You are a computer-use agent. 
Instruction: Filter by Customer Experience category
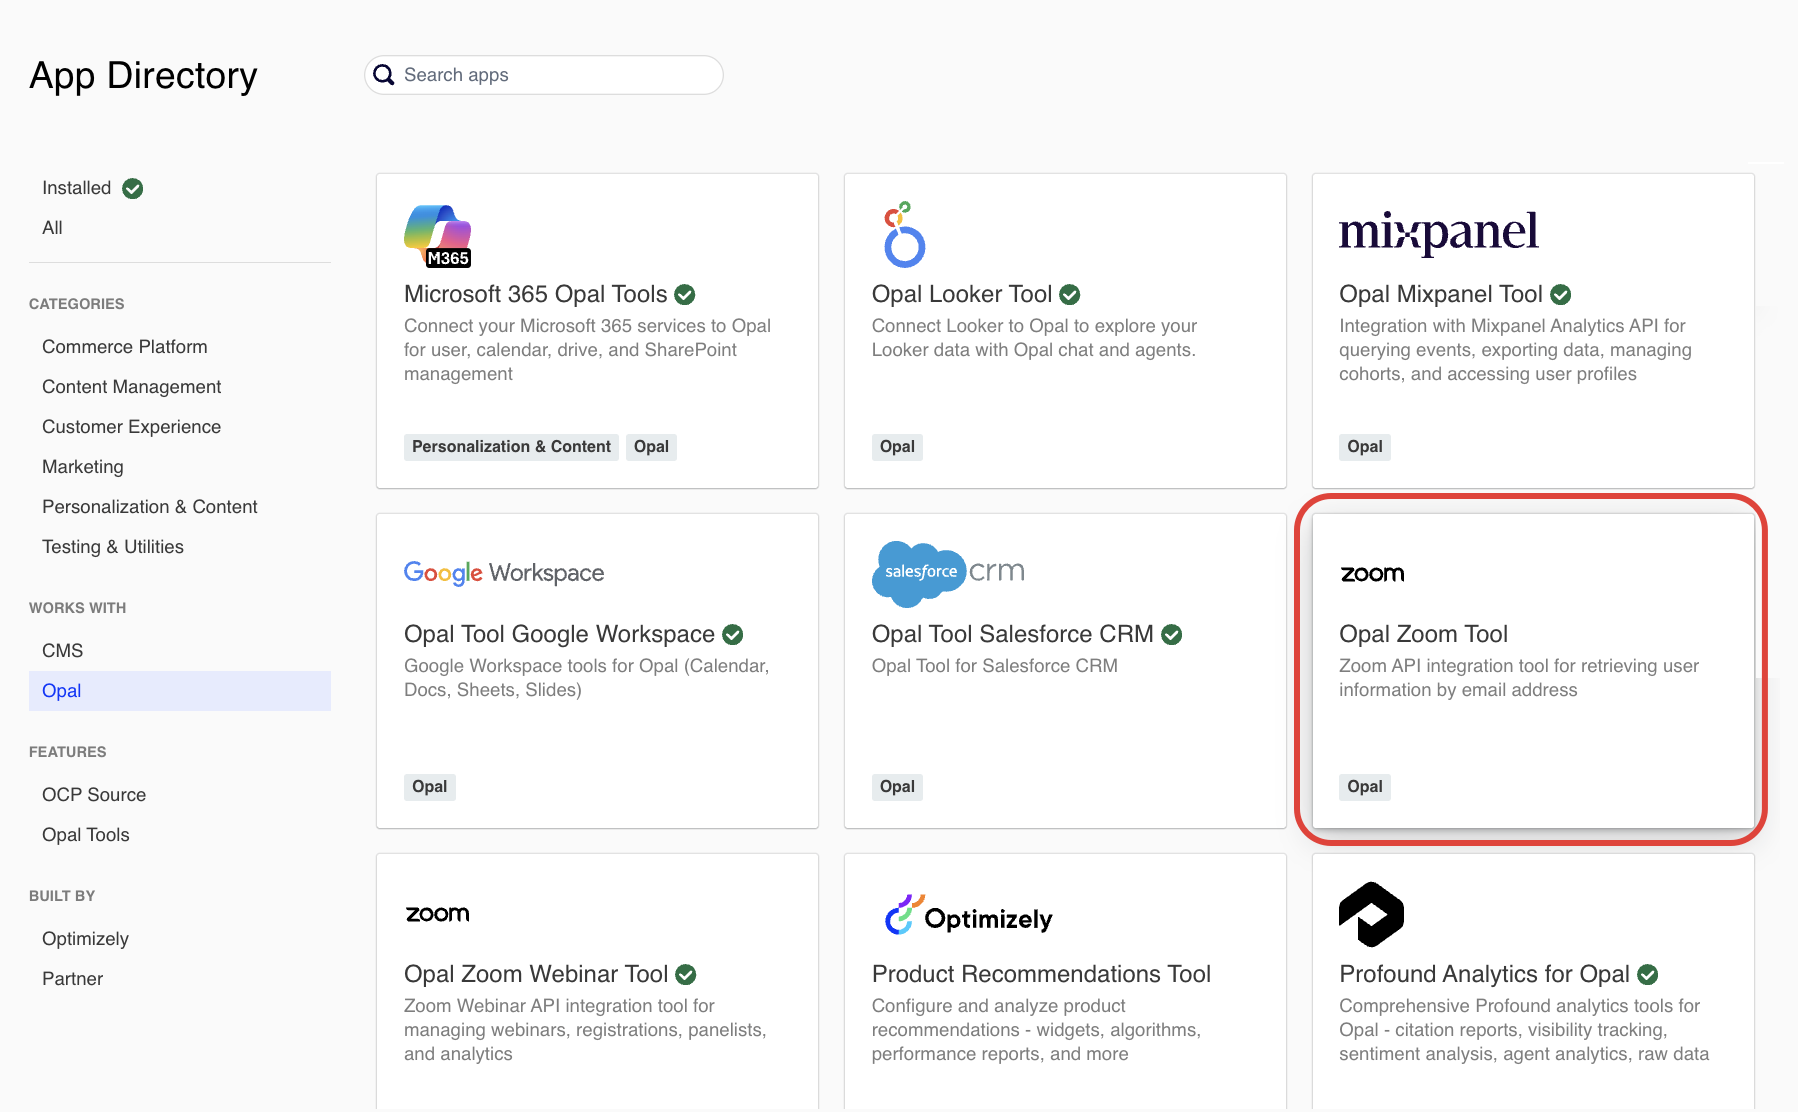point(132,427)
